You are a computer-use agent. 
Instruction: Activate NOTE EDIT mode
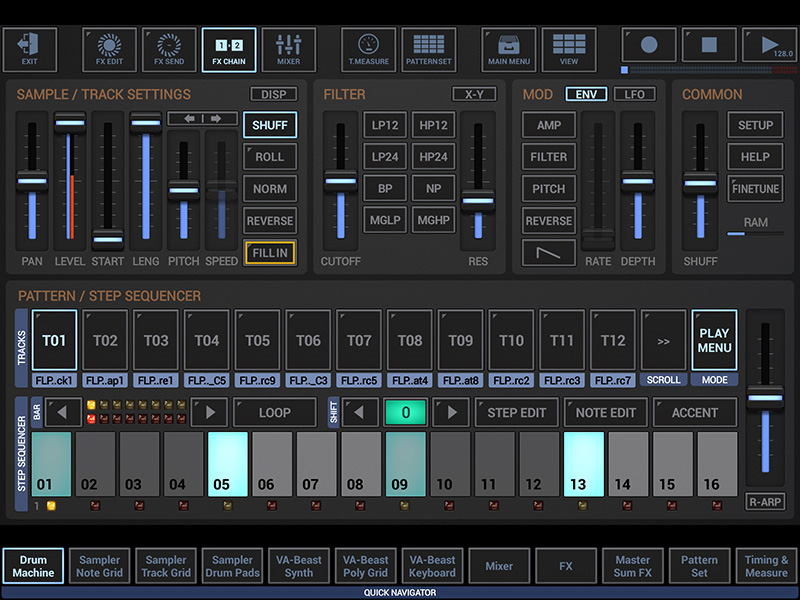tap(606, 412)
